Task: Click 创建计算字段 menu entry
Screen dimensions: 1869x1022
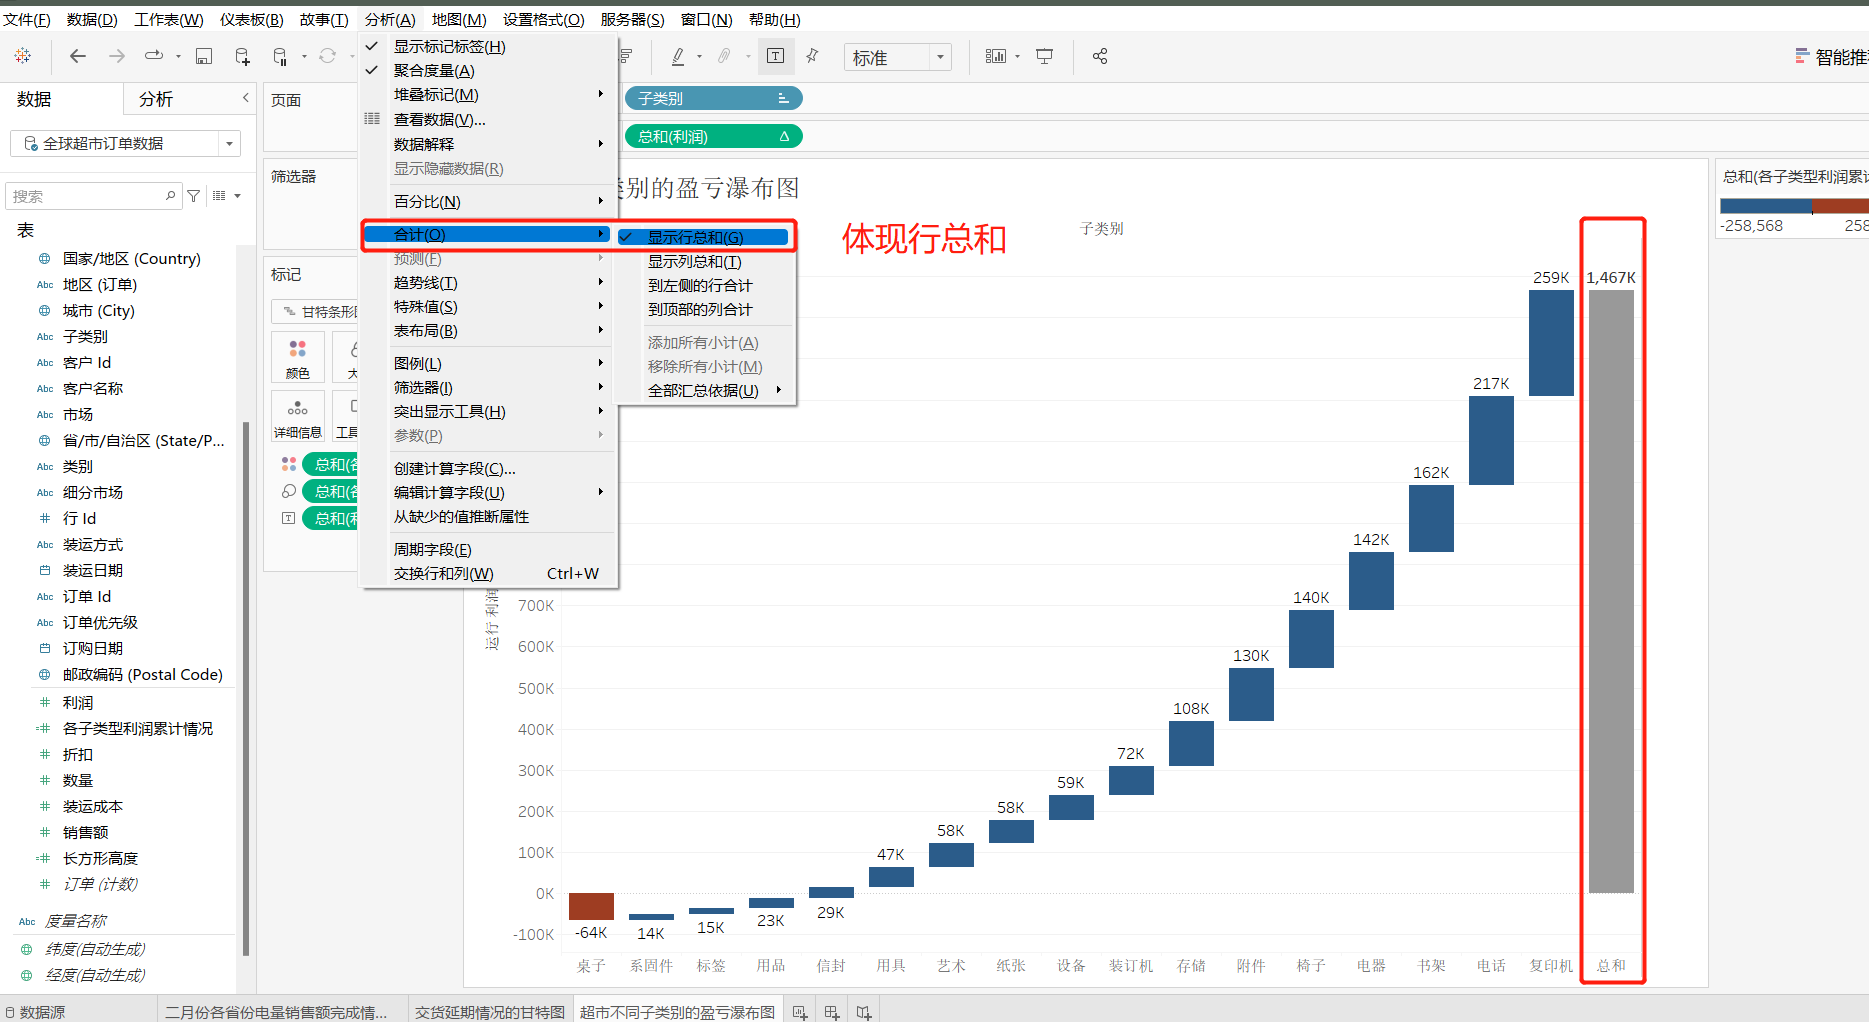Action: click(454, 468)
